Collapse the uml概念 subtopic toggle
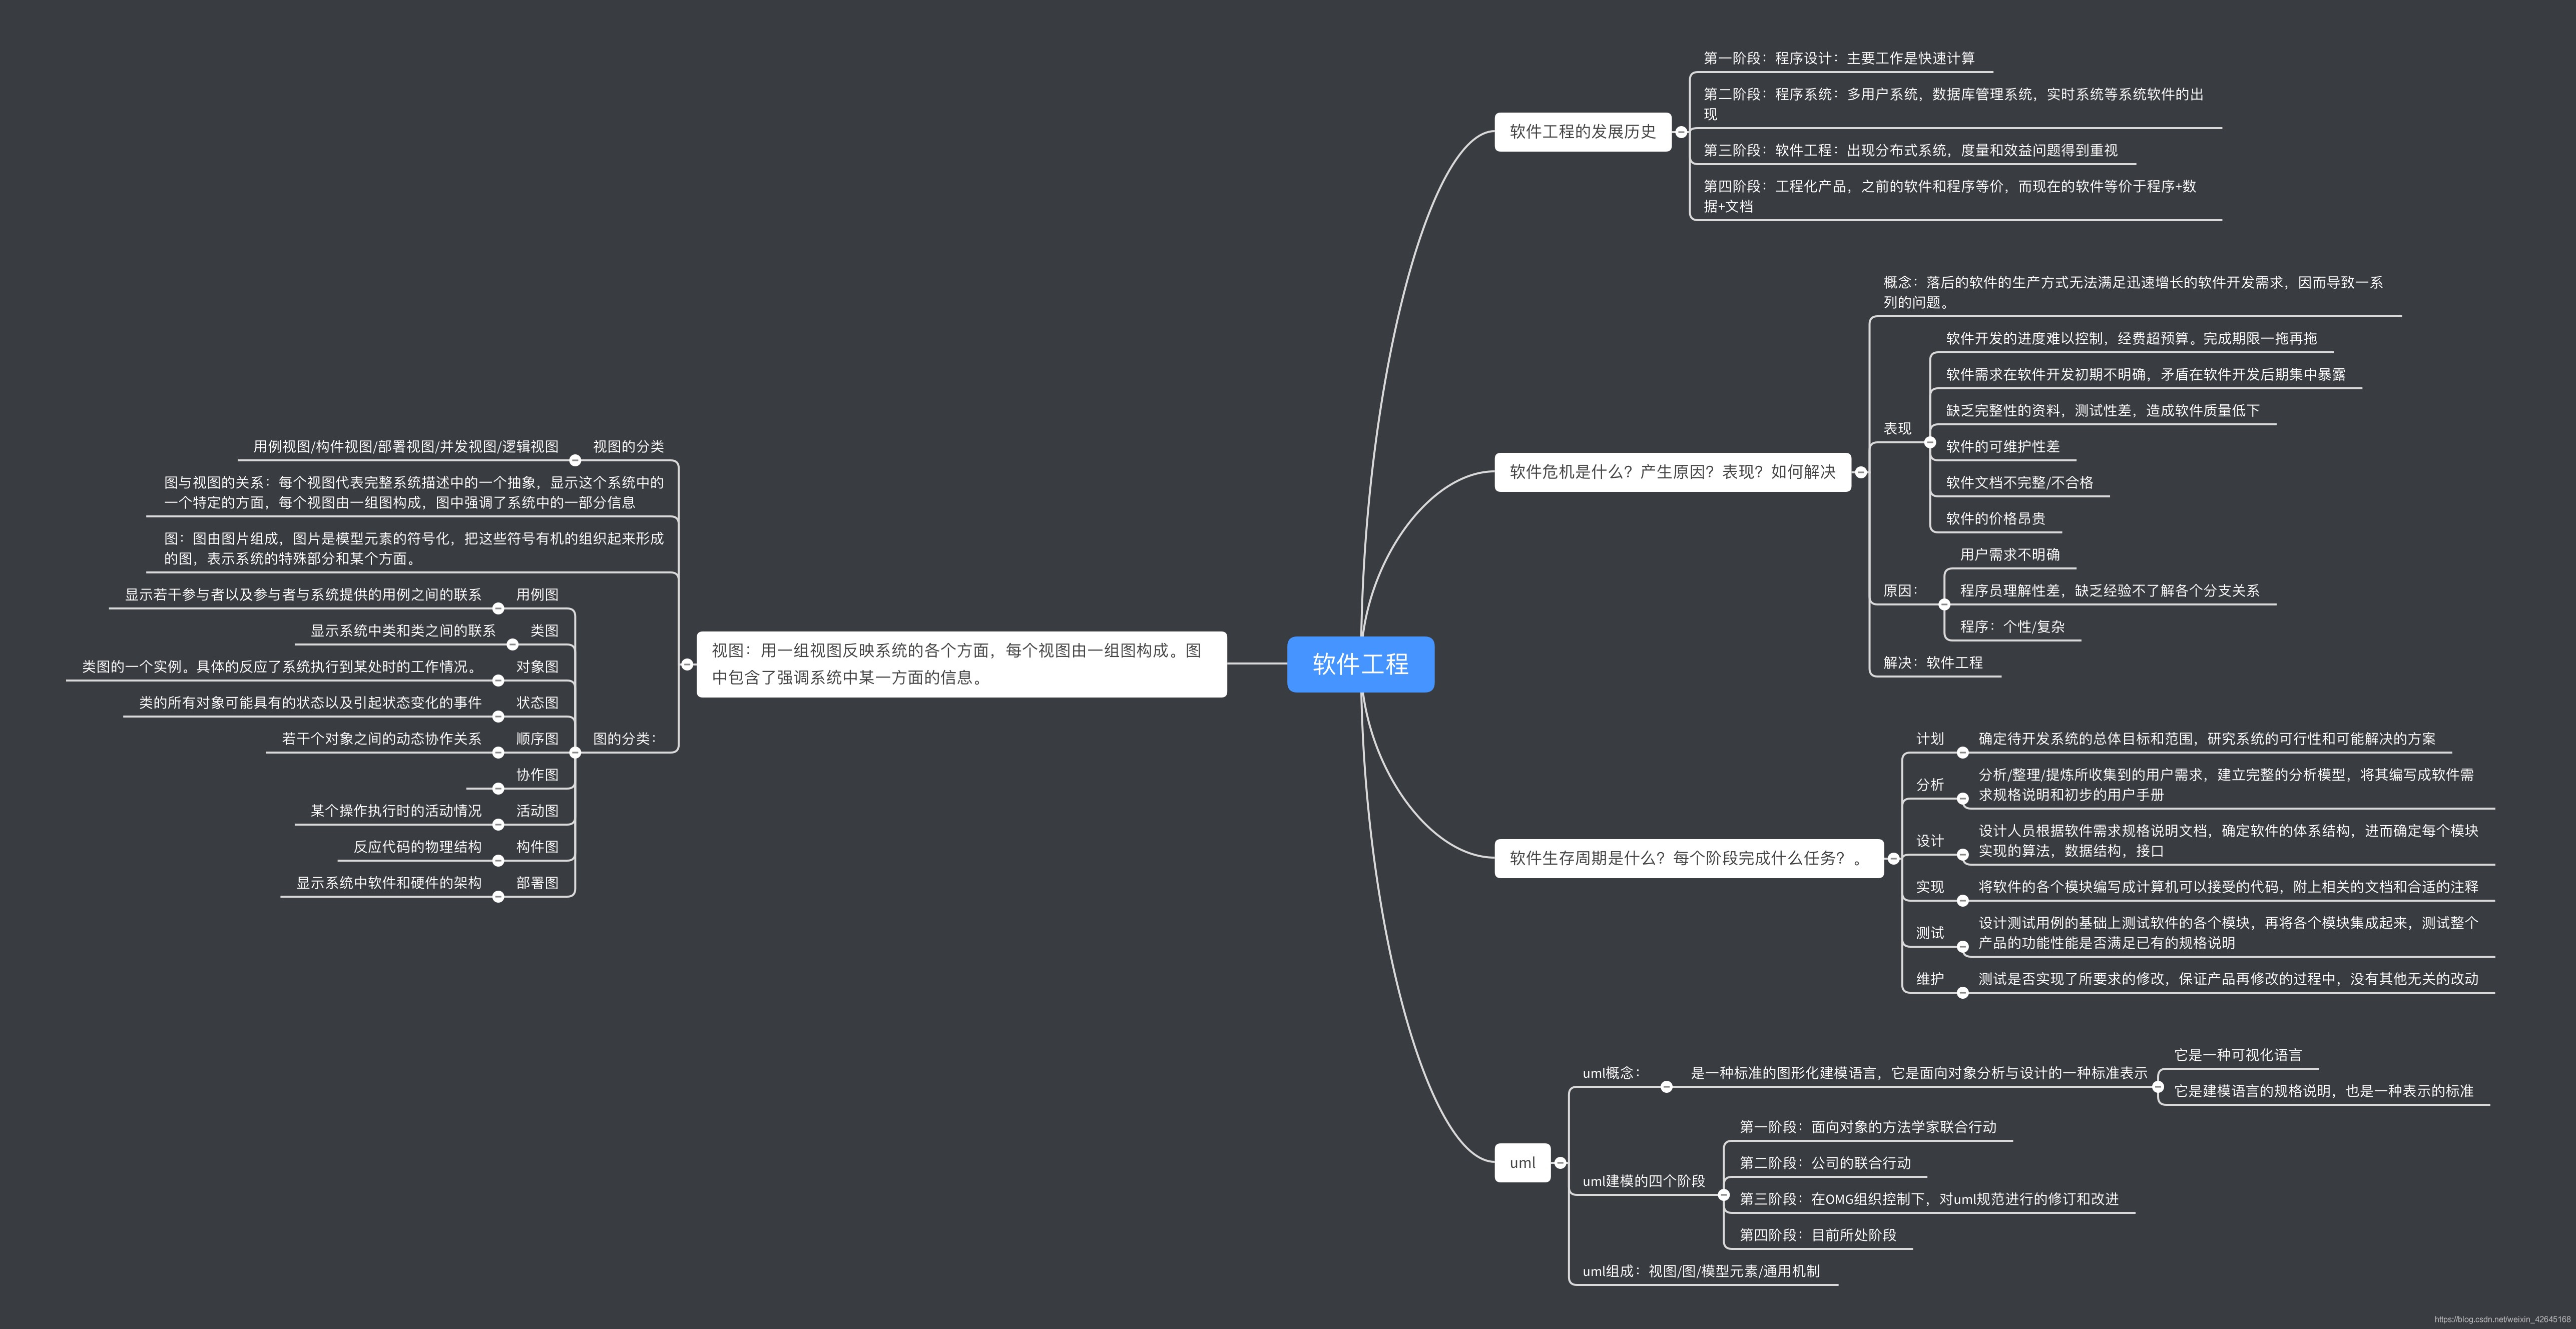 (x=1666, y=1087)
